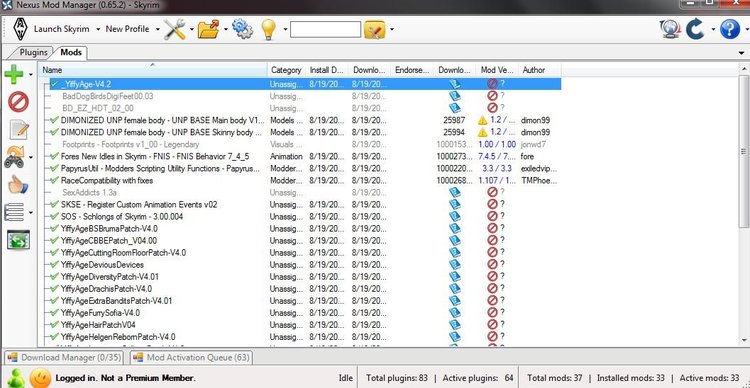Click warning icon on UNP BASE Main body row
This screenshot has width=750, height=388.
click(x=483, y=120)
